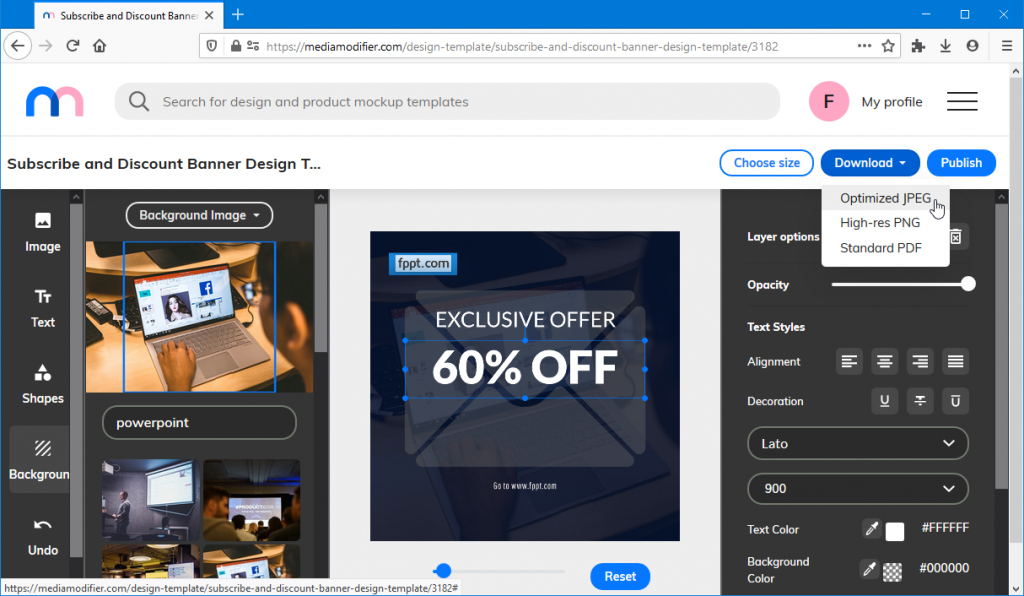
Task: Open the Background Image dropdown
Action: [198, 215]
